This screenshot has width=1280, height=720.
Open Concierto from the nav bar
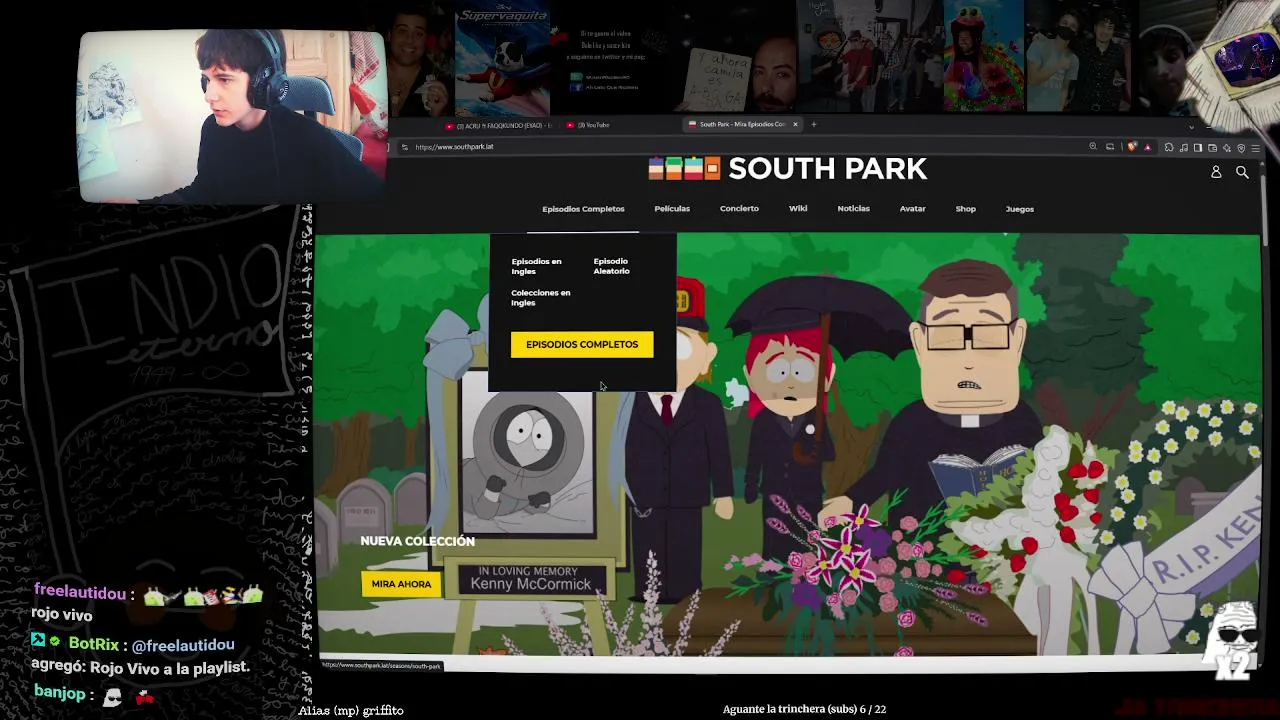pos(739,209)
